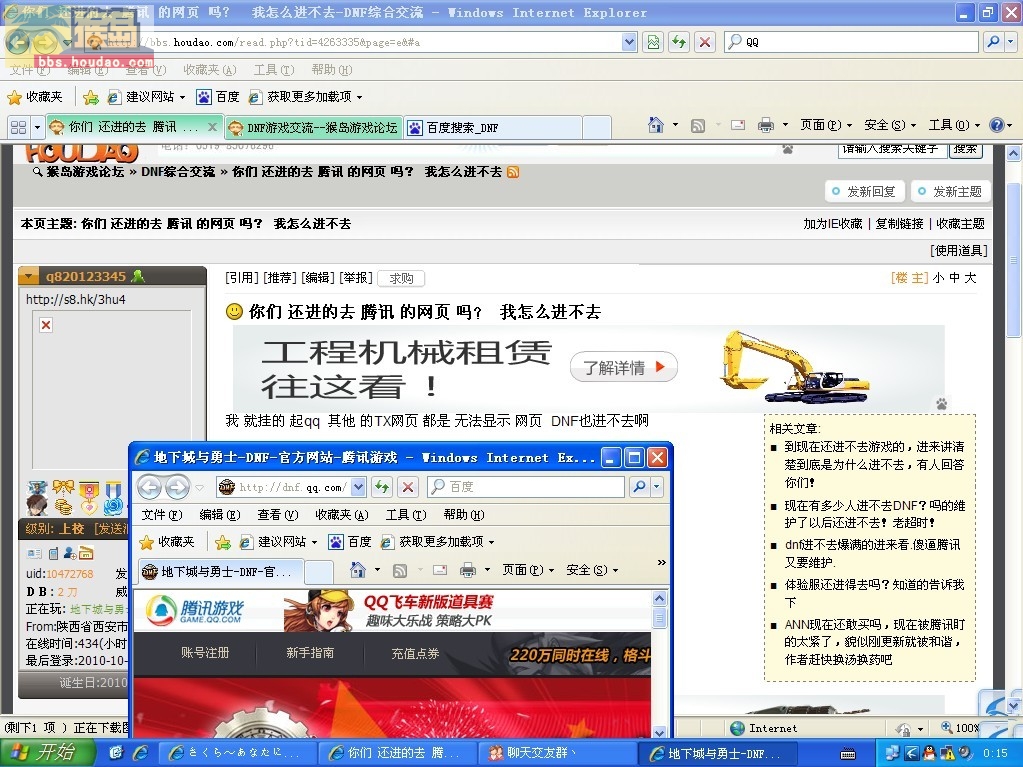Click Home icon in main IE command bar
The image size is (1023, 767).
tap(656, 125)
